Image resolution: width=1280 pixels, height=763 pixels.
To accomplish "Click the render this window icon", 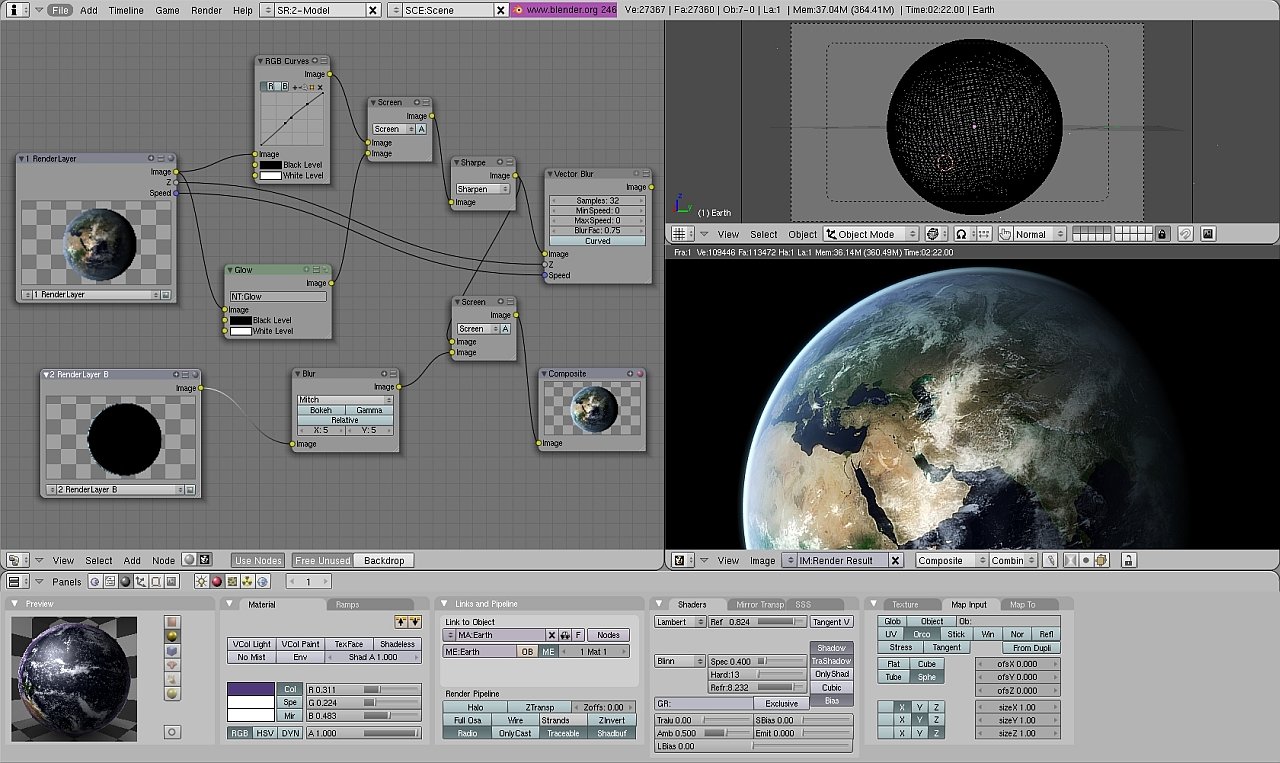I will (x=1208, y=234).
